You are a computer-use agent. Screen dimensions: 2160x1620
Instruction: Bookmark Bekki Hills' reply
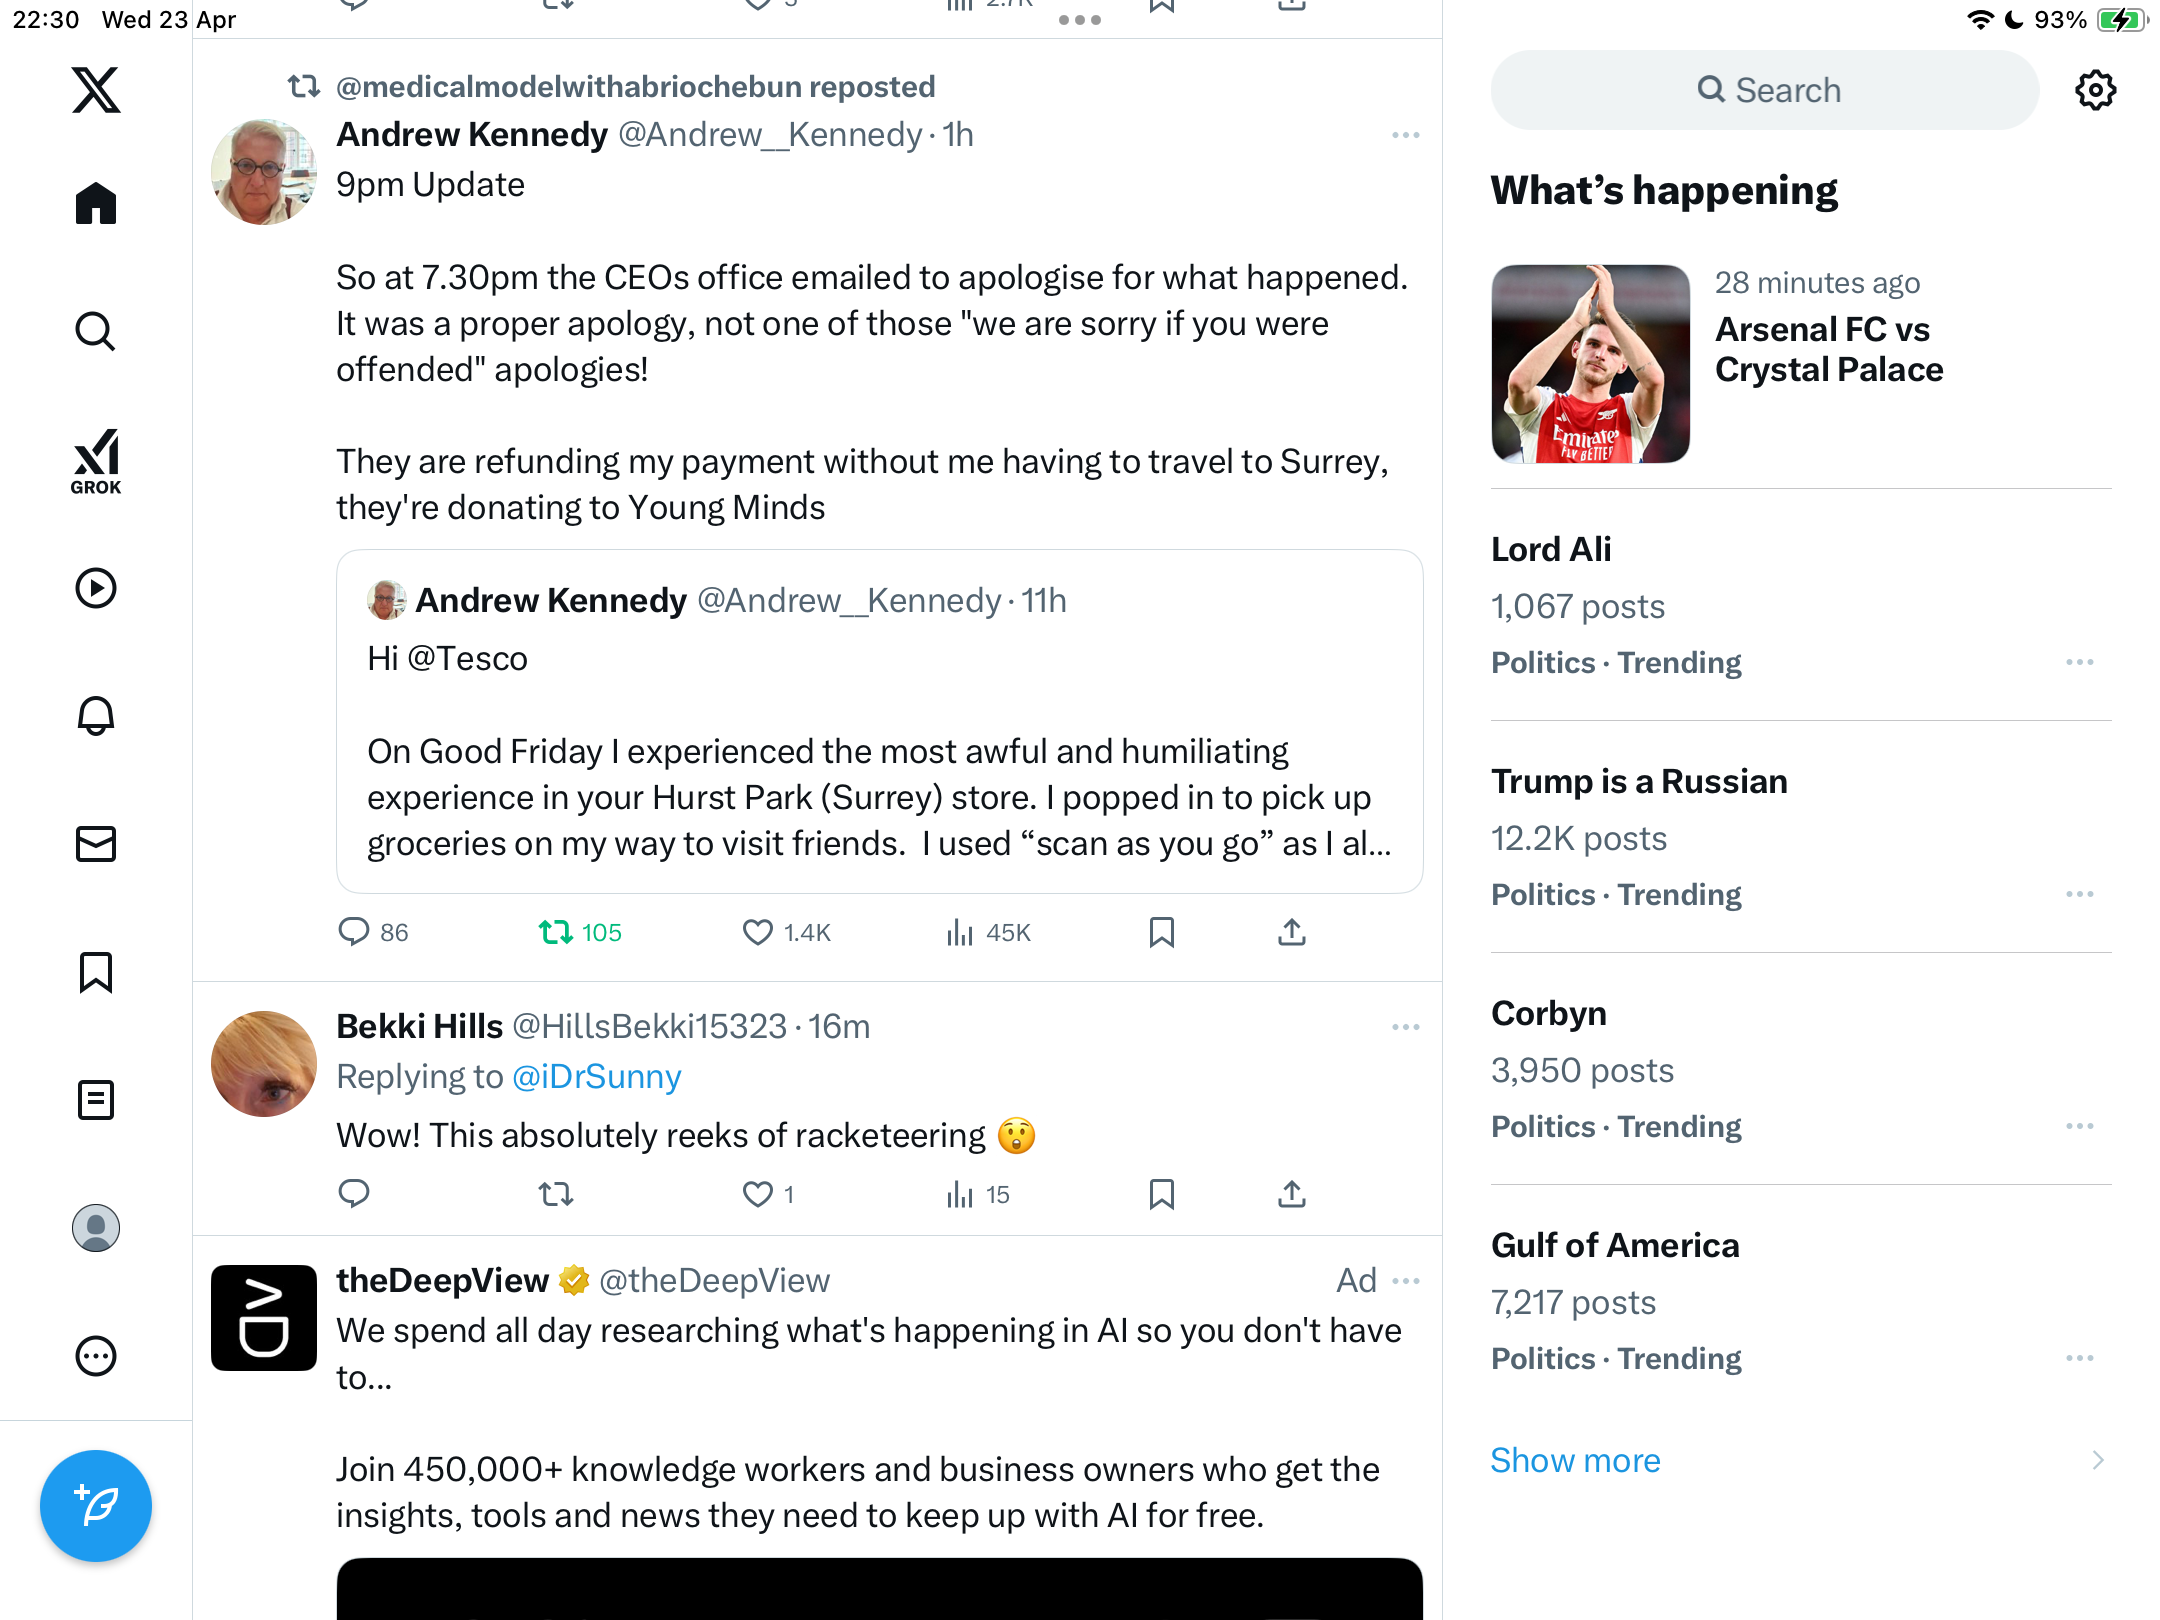[1162, 1194]
